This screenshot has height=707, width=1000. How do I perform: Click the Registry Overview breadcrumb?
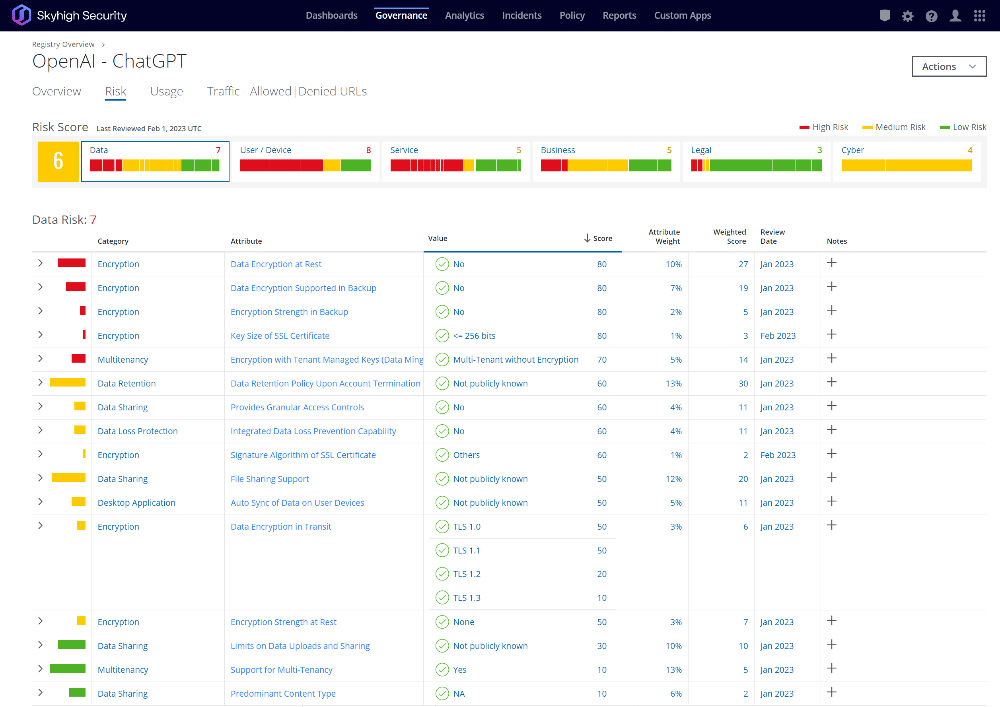click(x=63, y=44)
